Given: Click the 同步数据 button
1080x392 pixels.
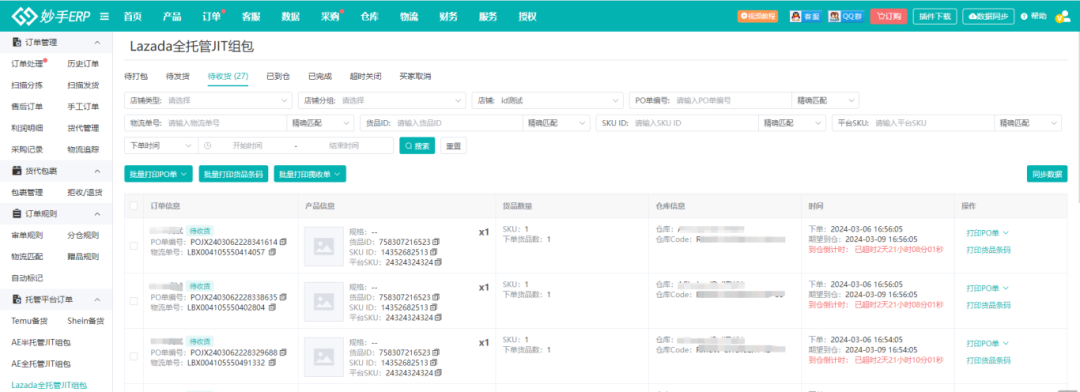Looking at the screenshot, I should point(1047,174).
